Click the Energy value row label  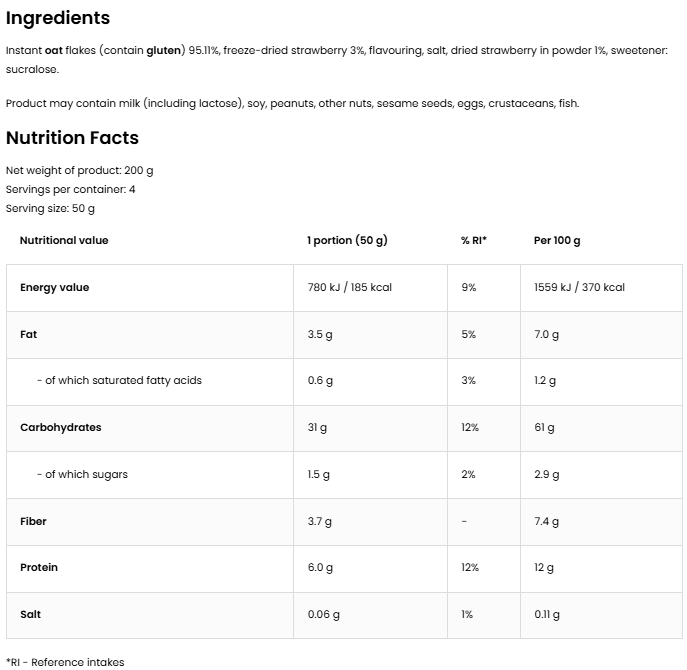pos(55,287)
